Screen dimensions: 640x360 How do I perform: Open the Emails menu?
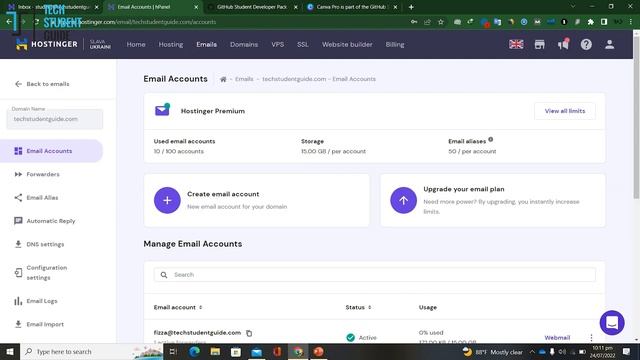pos(207,44)
